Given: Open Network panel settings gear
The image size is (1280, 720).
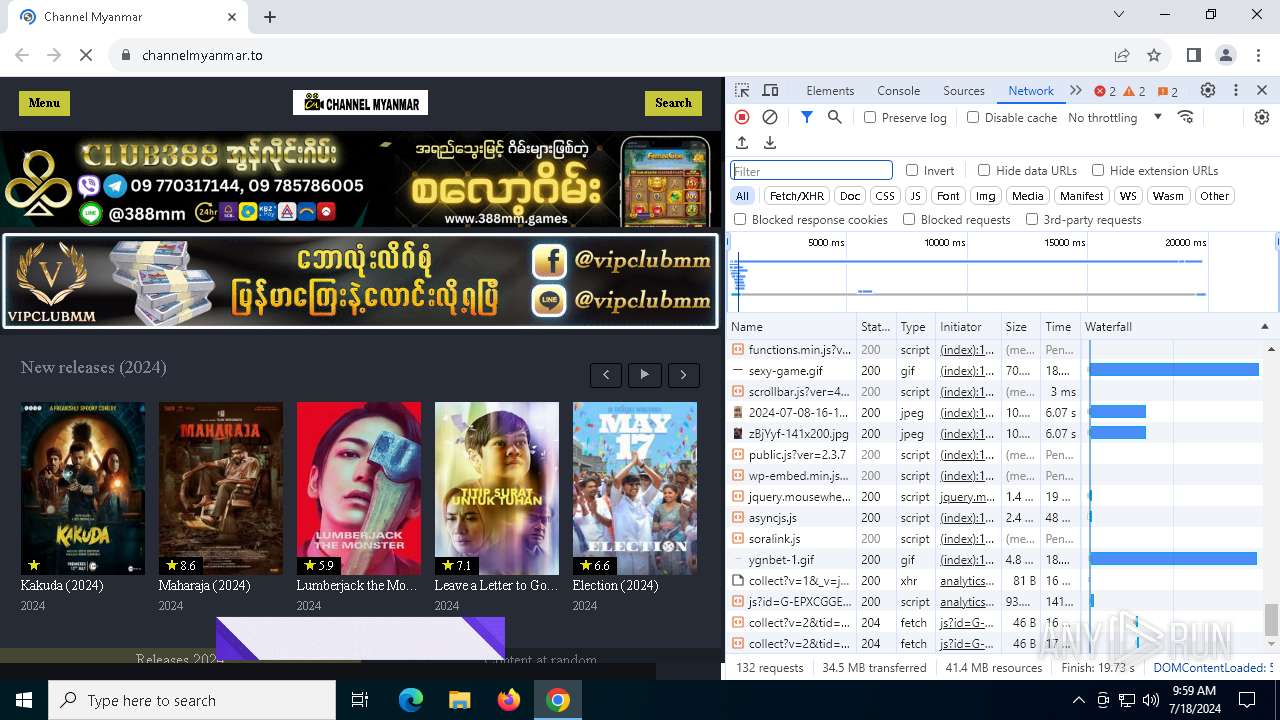Looking at the screenshot, I should 1262,117.
